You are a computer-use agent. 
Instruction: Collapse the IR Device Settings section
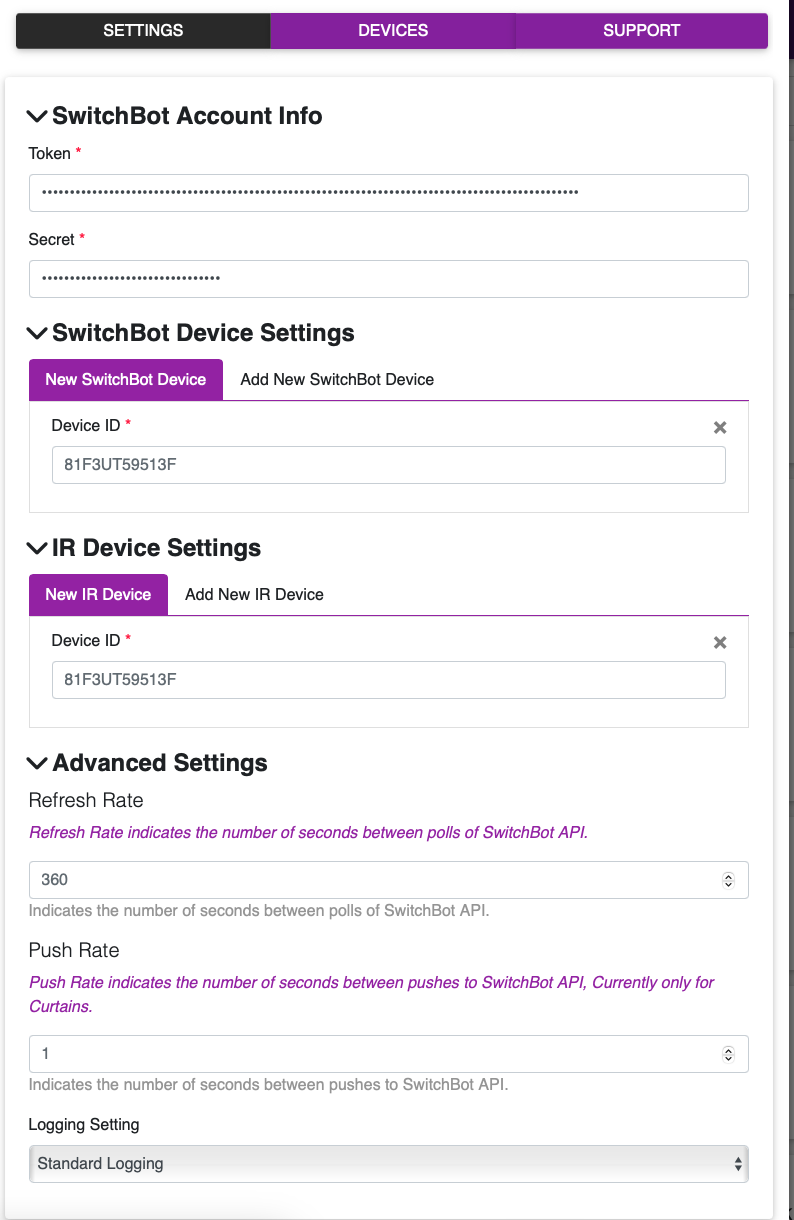coord(36,548)
